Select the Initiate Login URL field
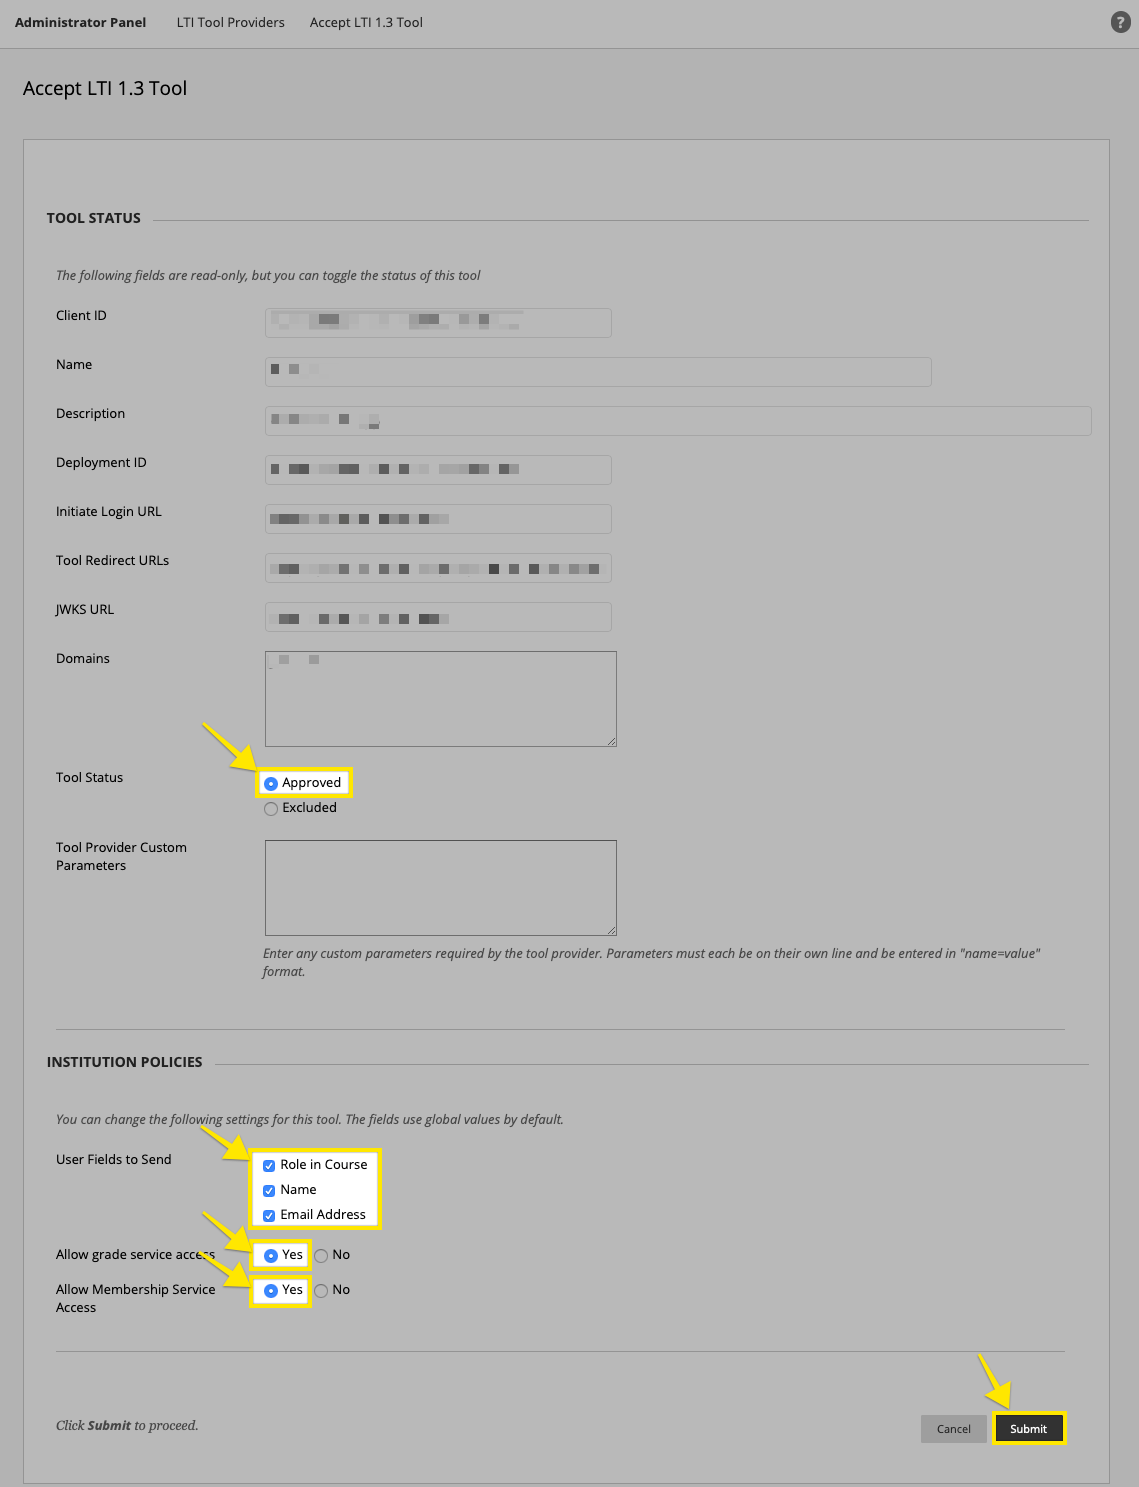 click(x=437, y=518)
